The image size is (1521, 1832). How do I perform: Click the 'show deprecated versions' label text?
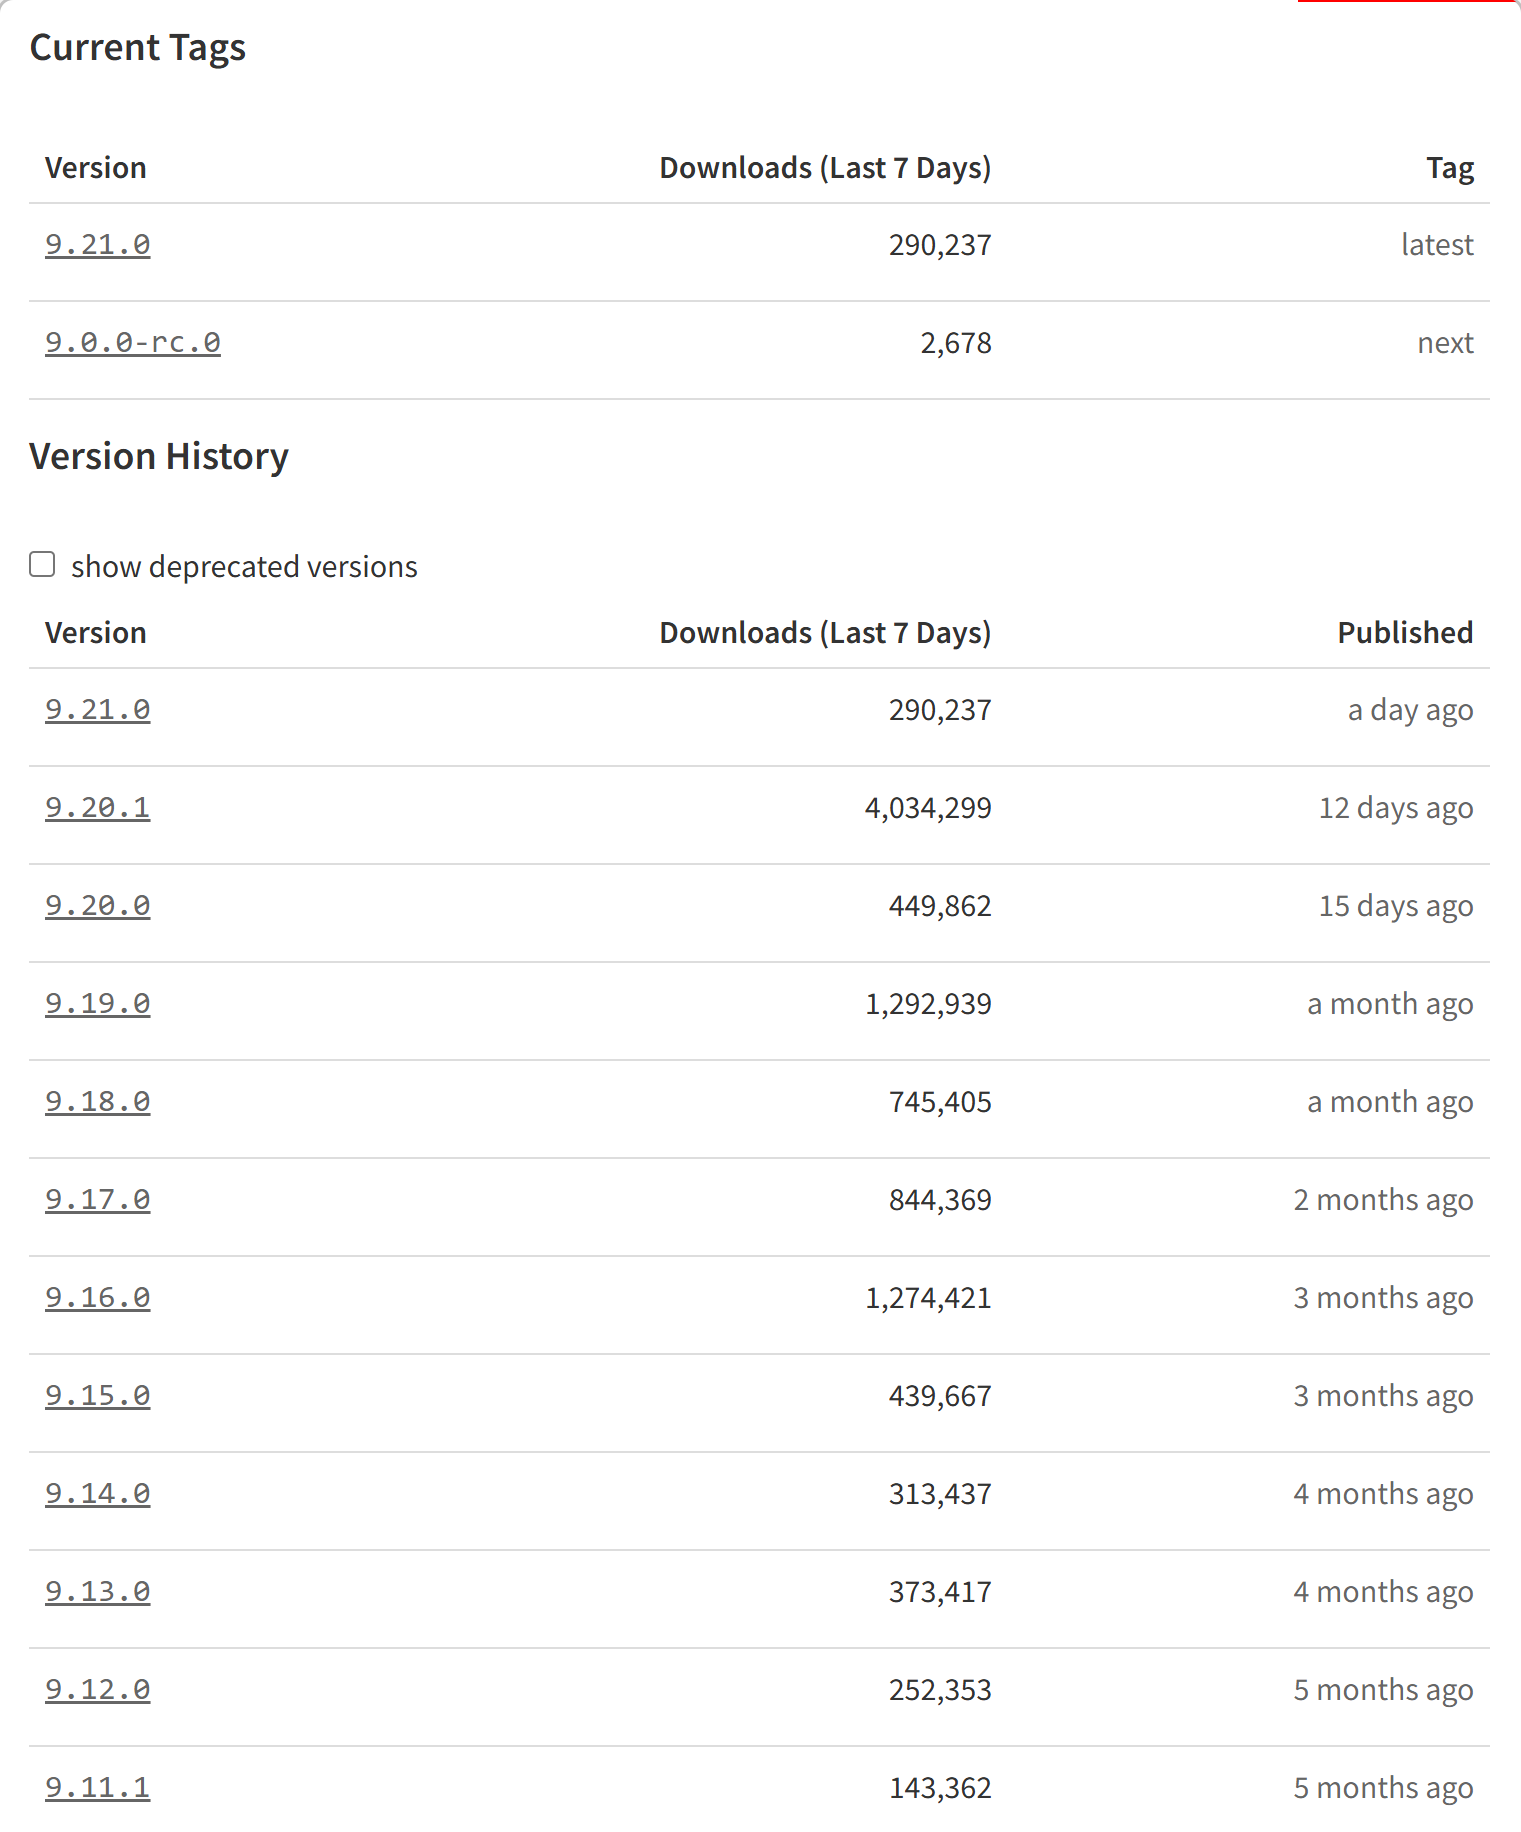point(244,567)
